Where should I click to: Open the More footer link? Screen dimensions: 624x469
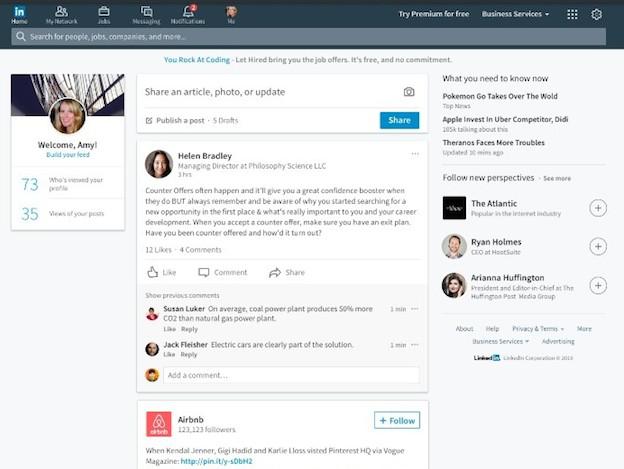pos(584,329)
